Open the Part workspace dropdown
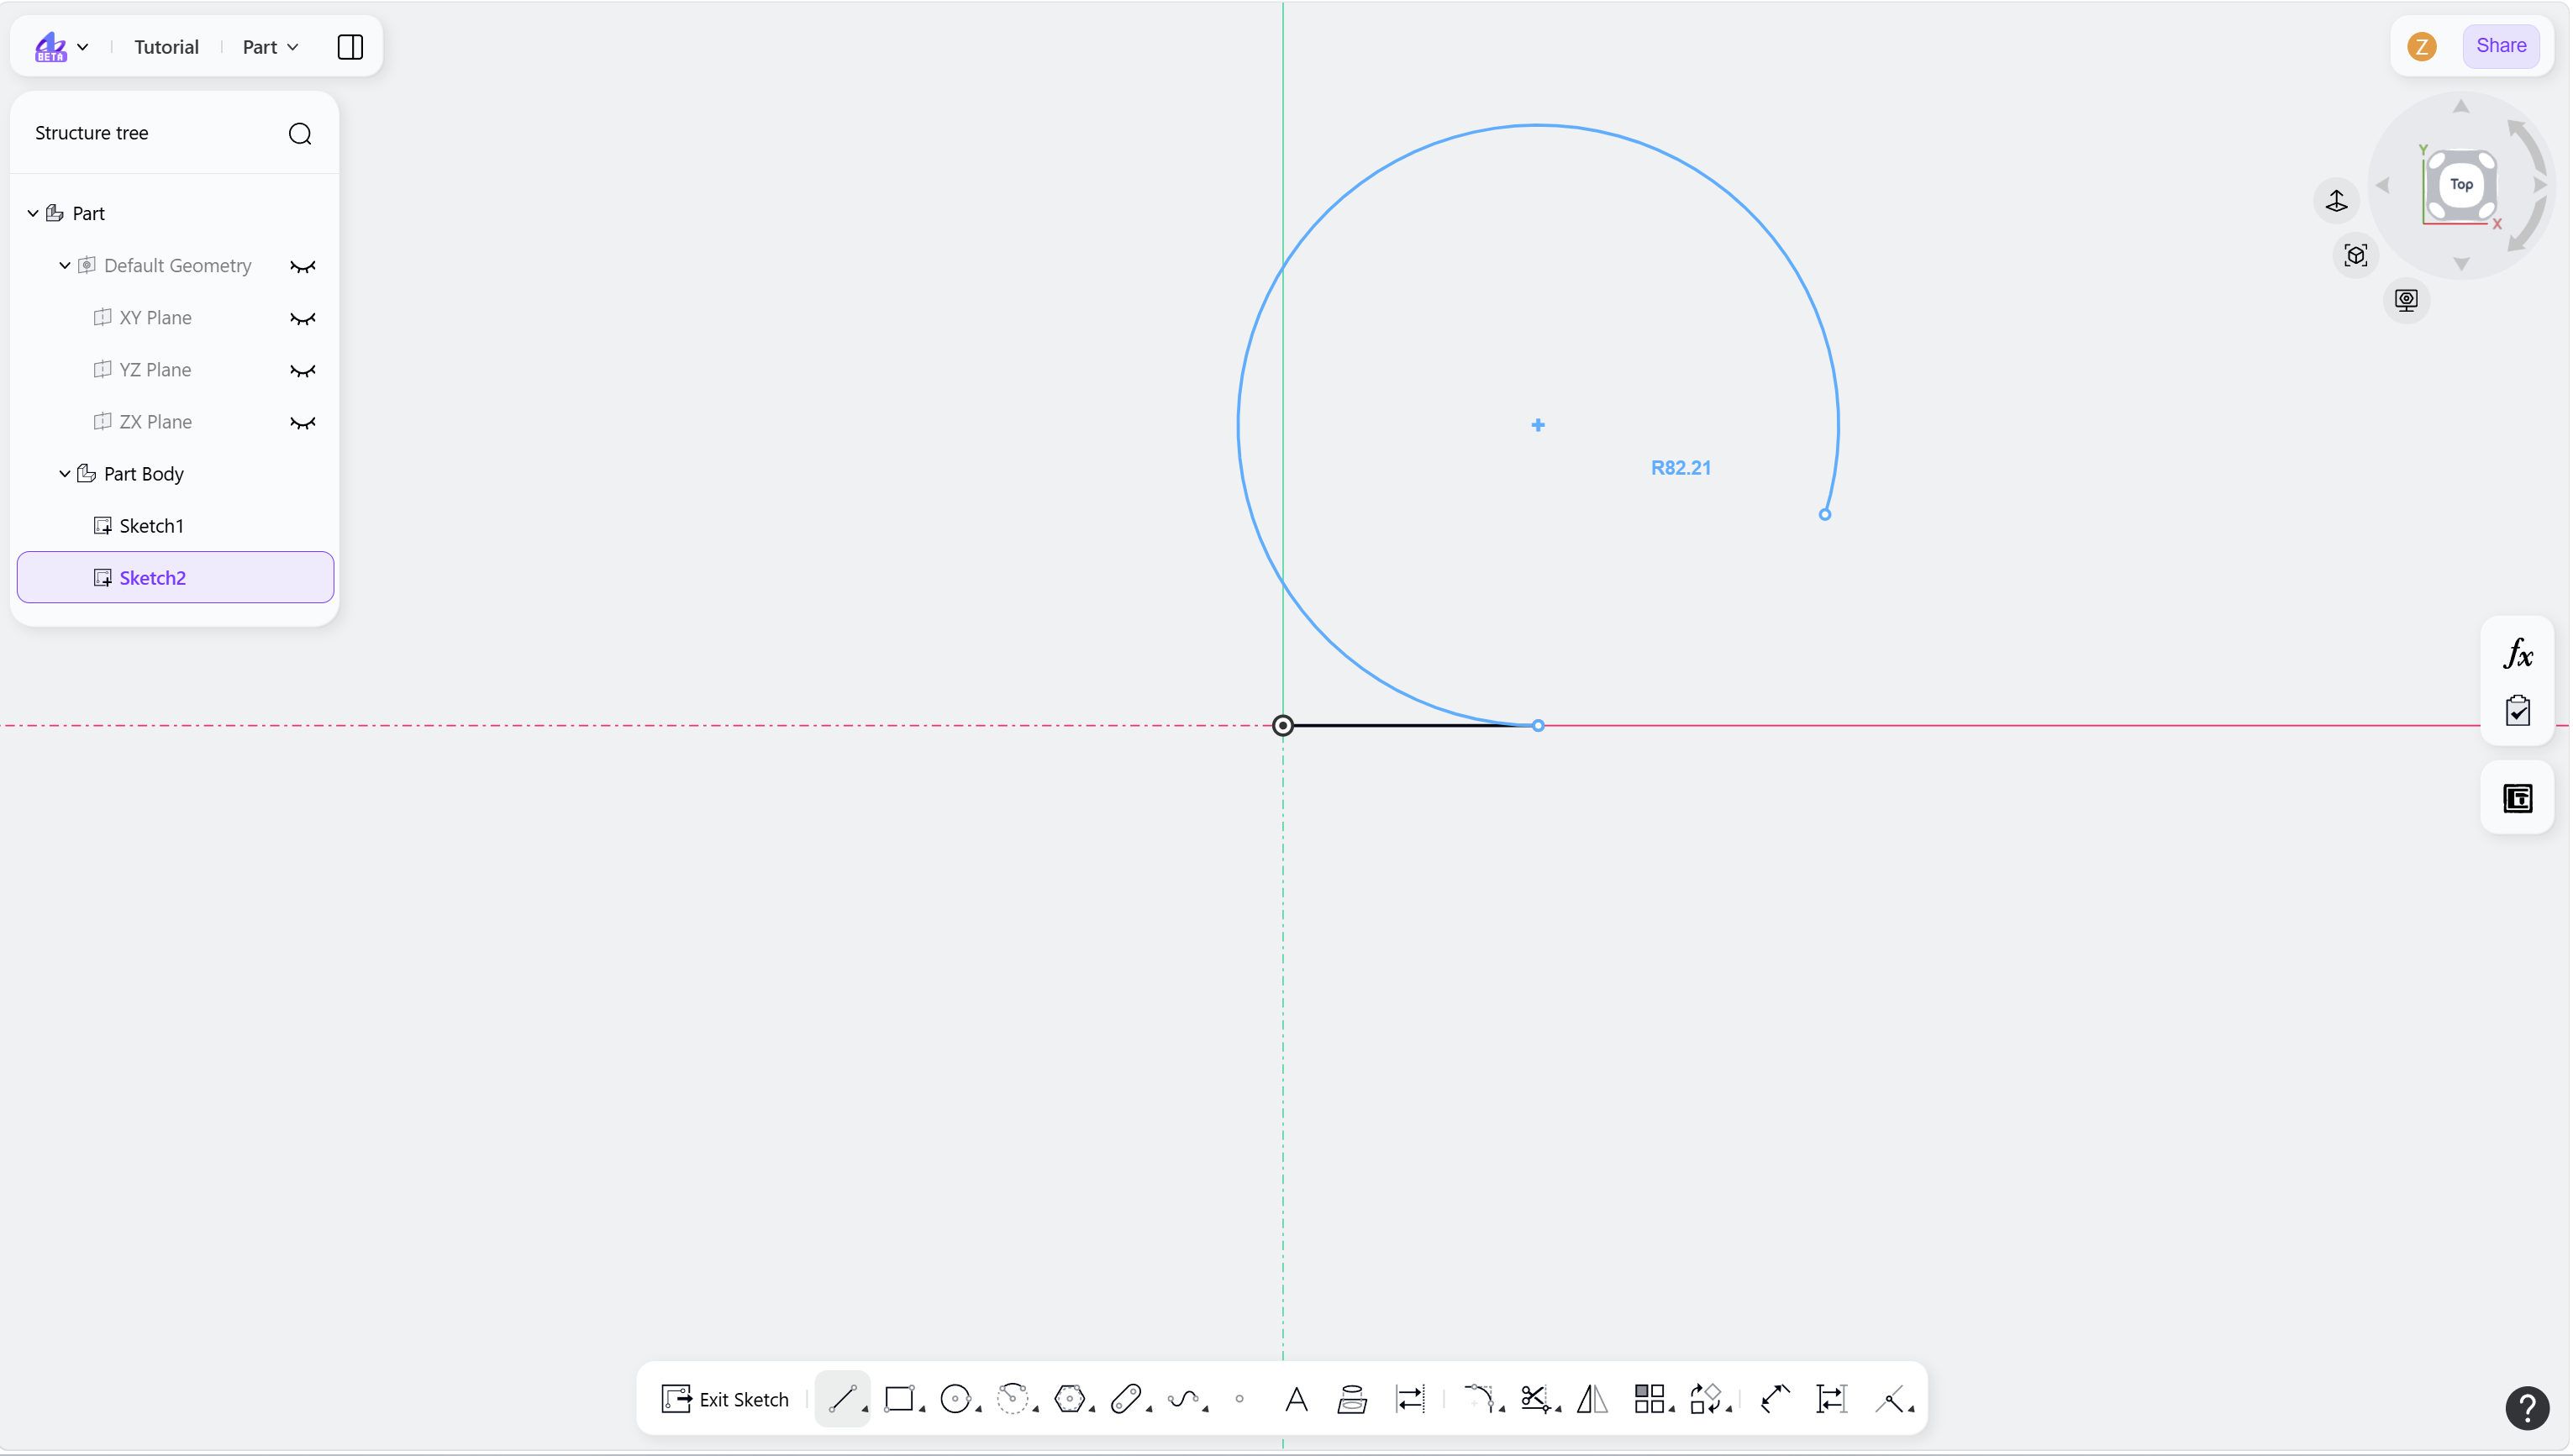The width and height of the screenshot is (2573, 1456). [x=270, y=47]
